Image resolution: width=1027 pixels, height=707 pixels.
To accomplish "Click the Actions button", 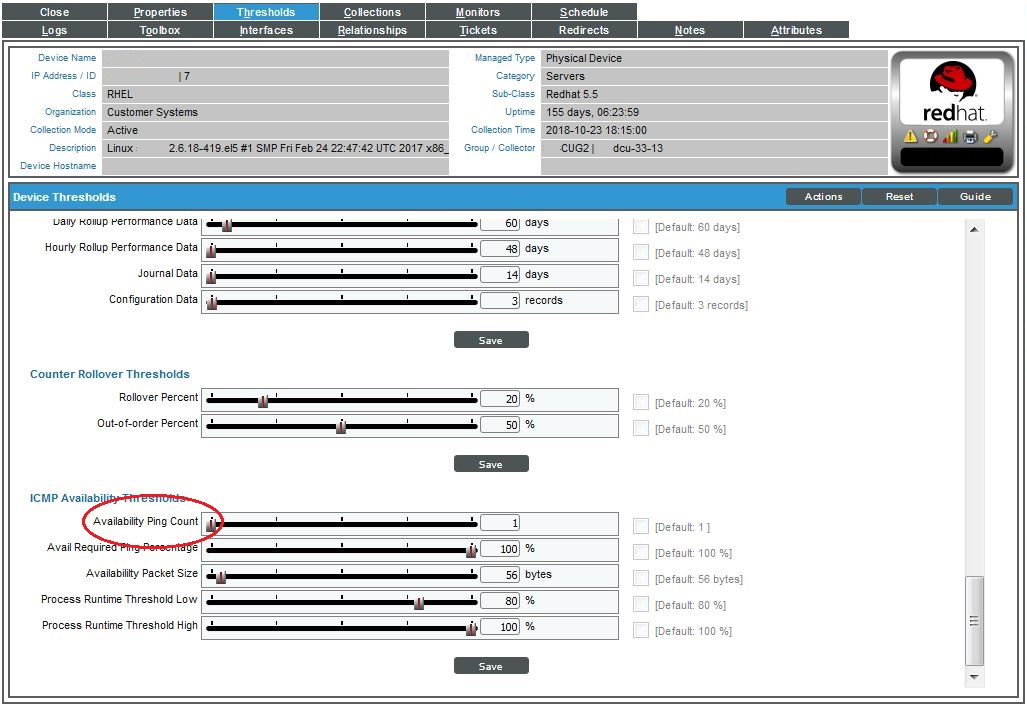I will click(x=822, y=196).
